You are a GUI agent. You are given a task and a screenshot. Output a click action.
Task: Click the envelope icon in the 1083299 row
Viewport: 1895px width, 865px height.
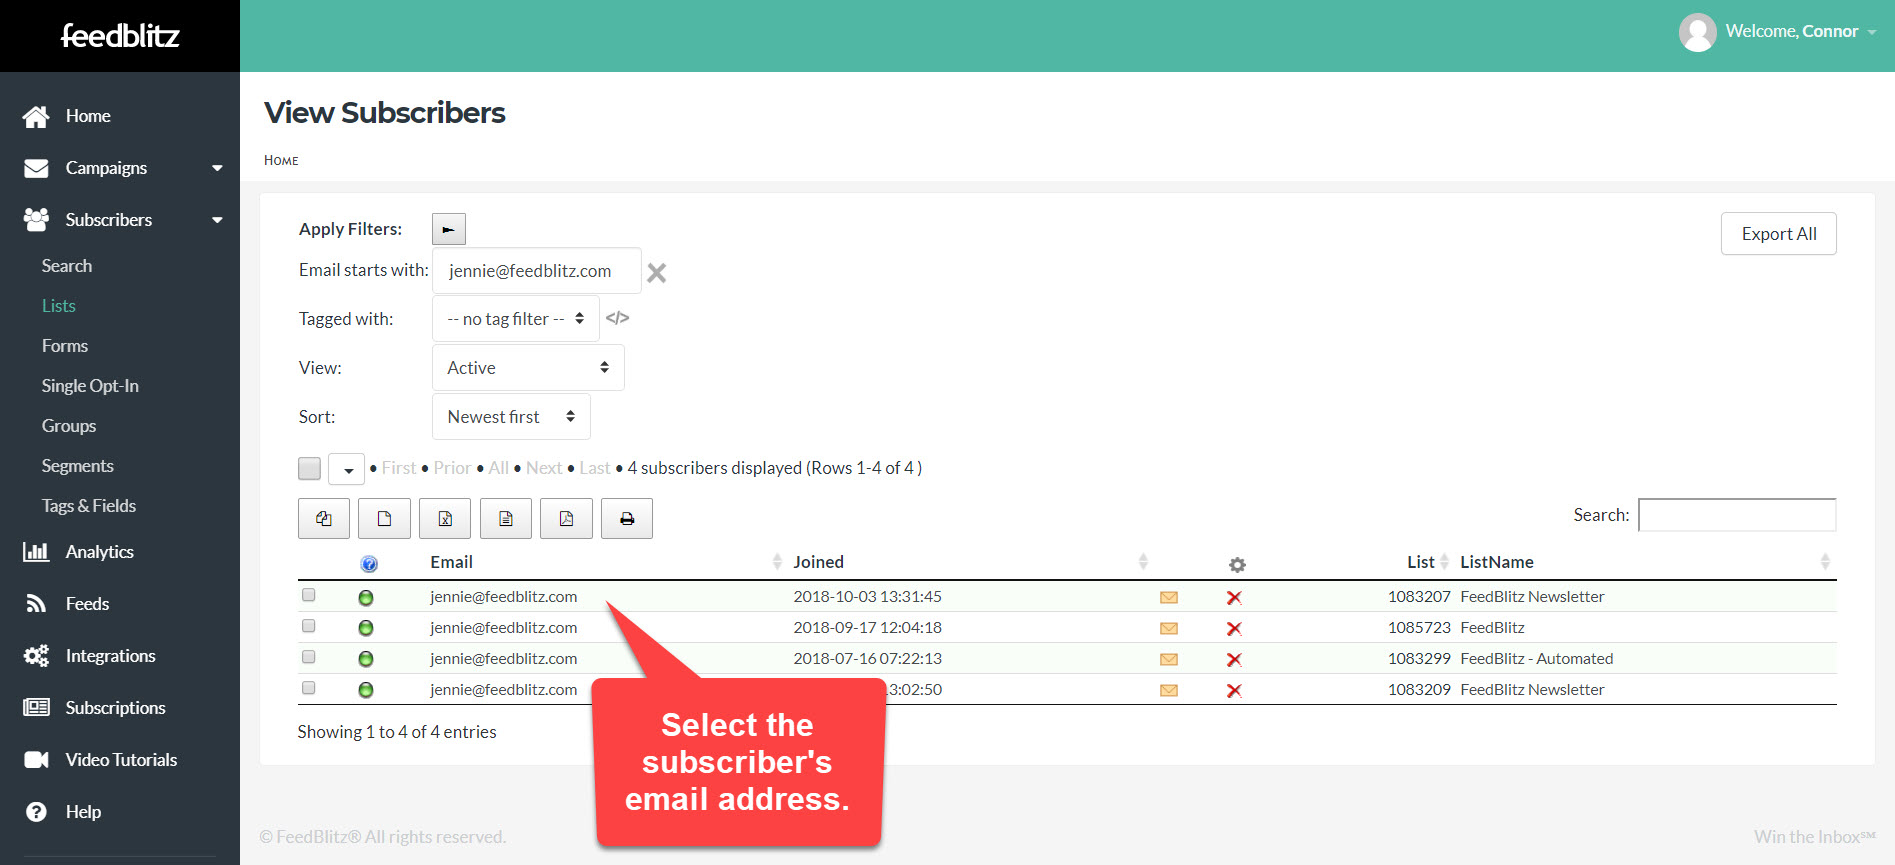point(1168,660)
